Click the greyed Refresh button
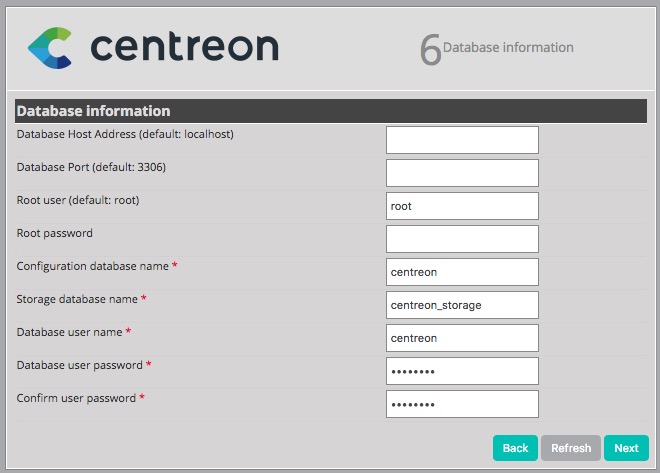The width and height of the screenshot is (660, 473). (570, 448)
